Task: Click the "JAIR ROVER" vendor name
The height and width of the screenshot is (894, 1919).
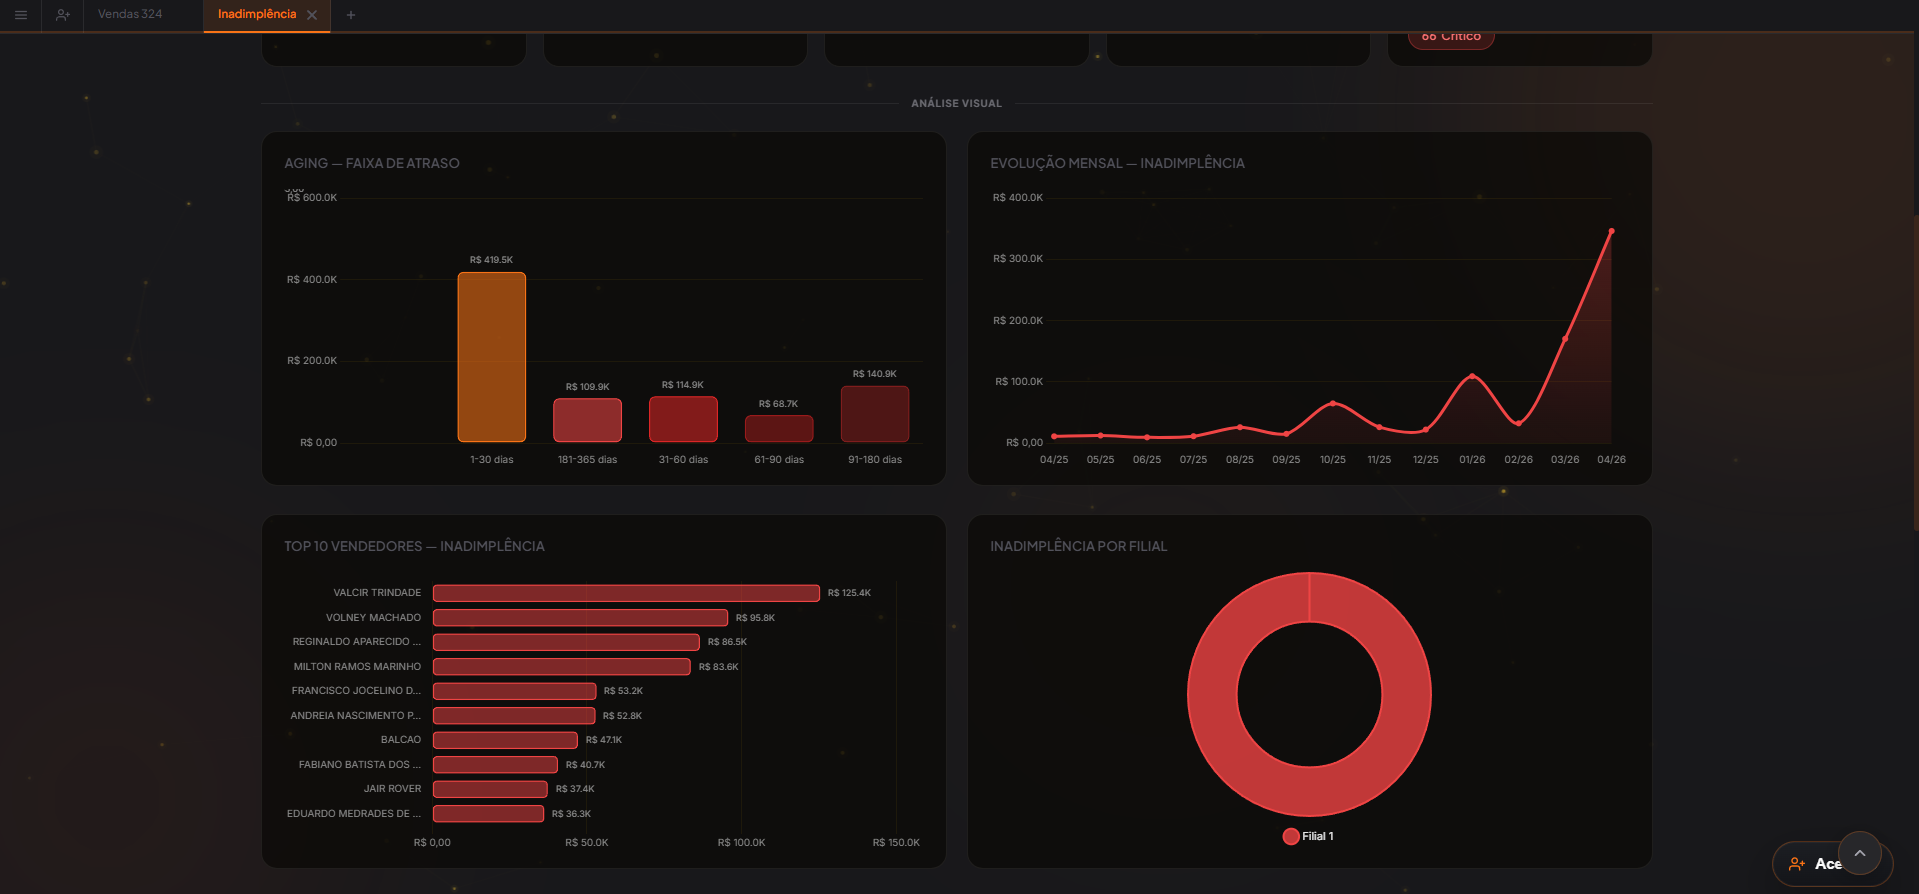Action: point(393,789)
